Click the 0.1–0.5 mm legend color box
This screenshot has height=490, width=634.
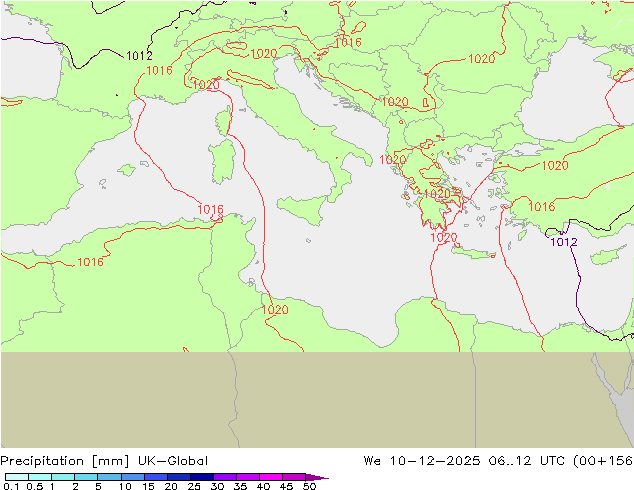[x=17, y=477]
